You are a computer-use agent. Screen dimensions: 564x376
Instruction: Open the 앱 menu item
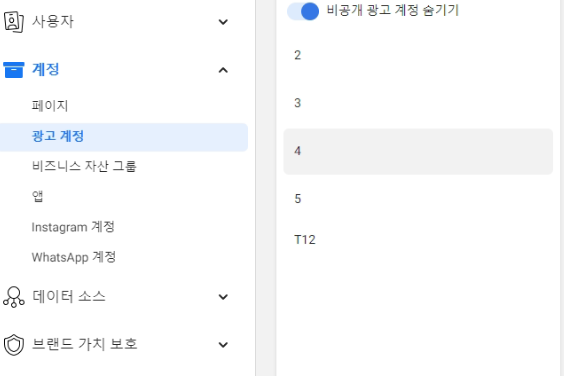point(37,196)
